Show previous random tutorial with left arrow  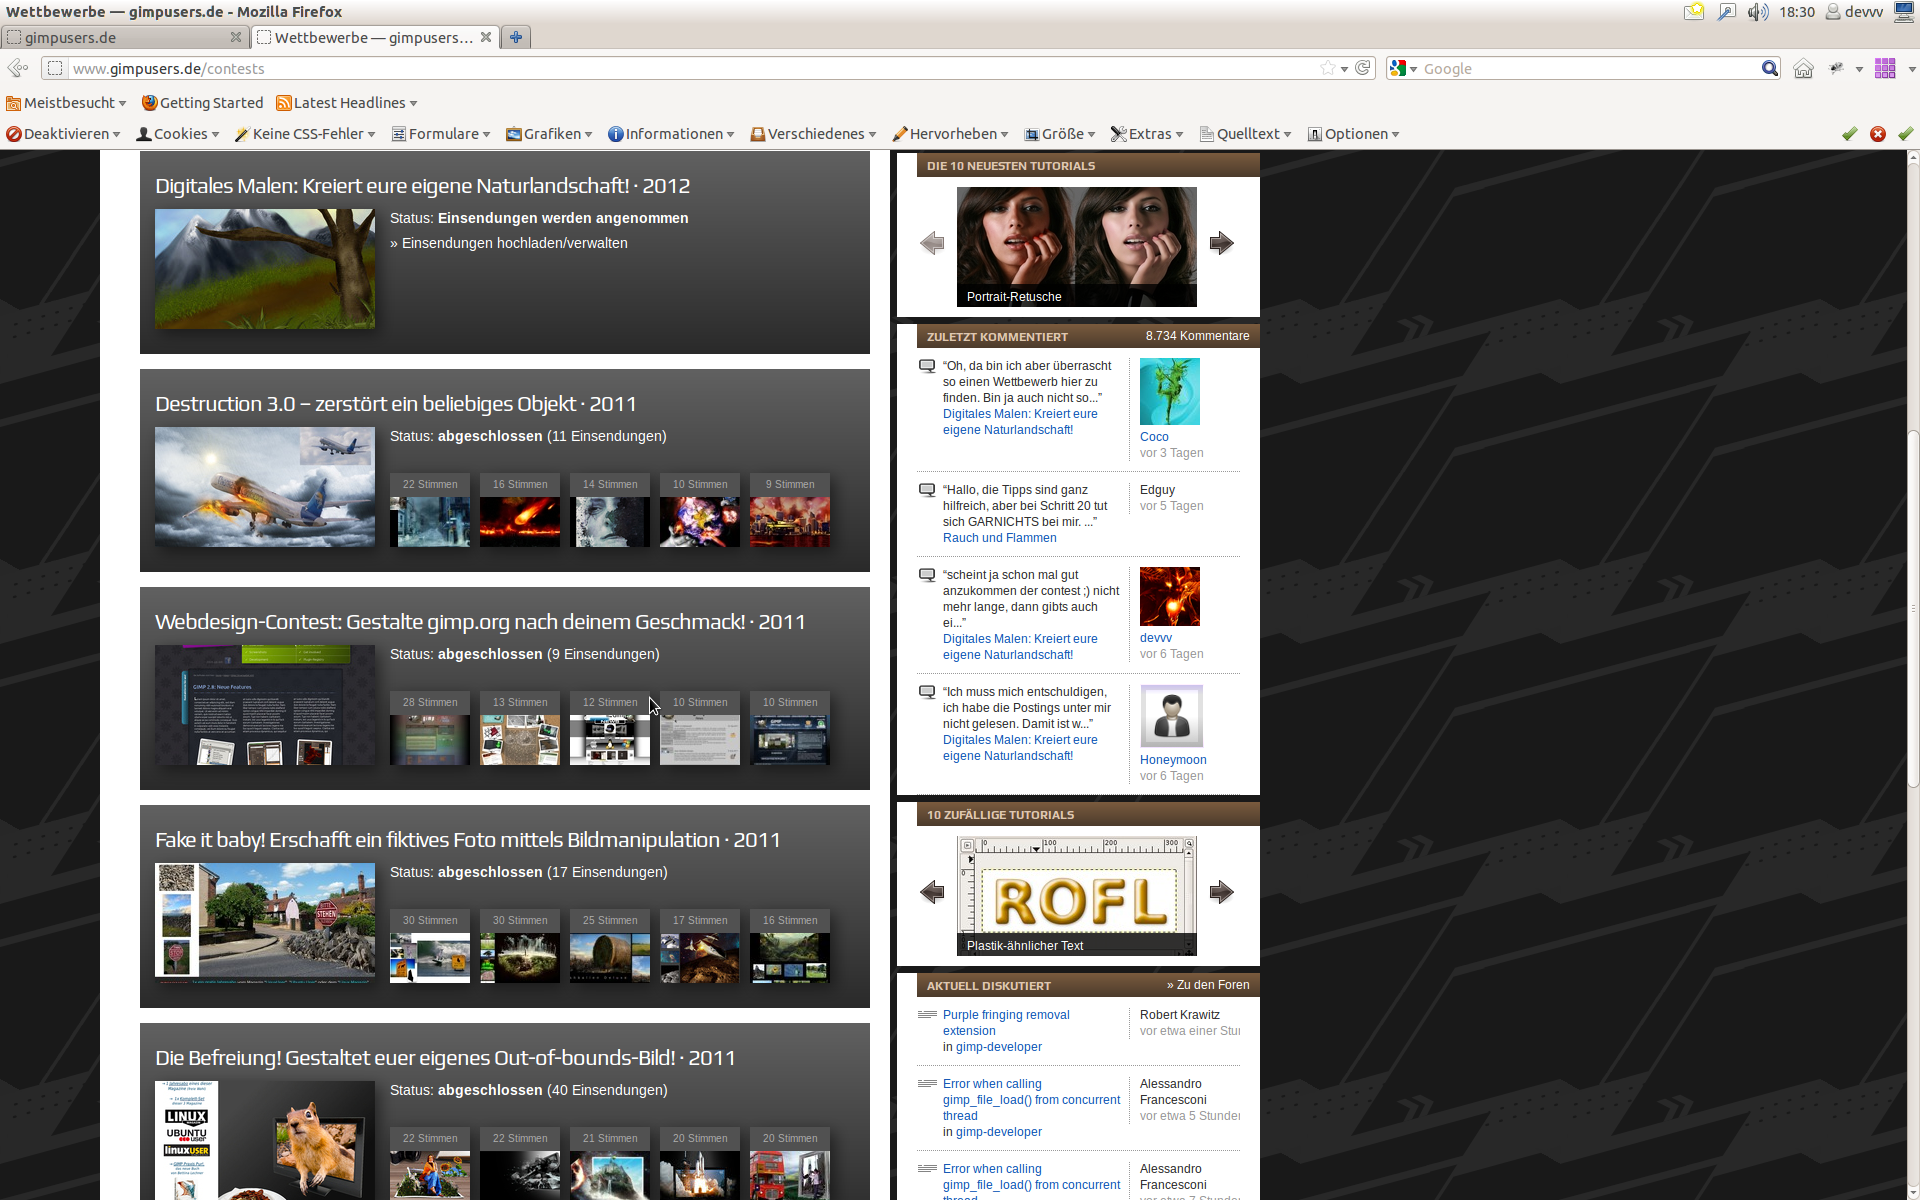[932, 892]
